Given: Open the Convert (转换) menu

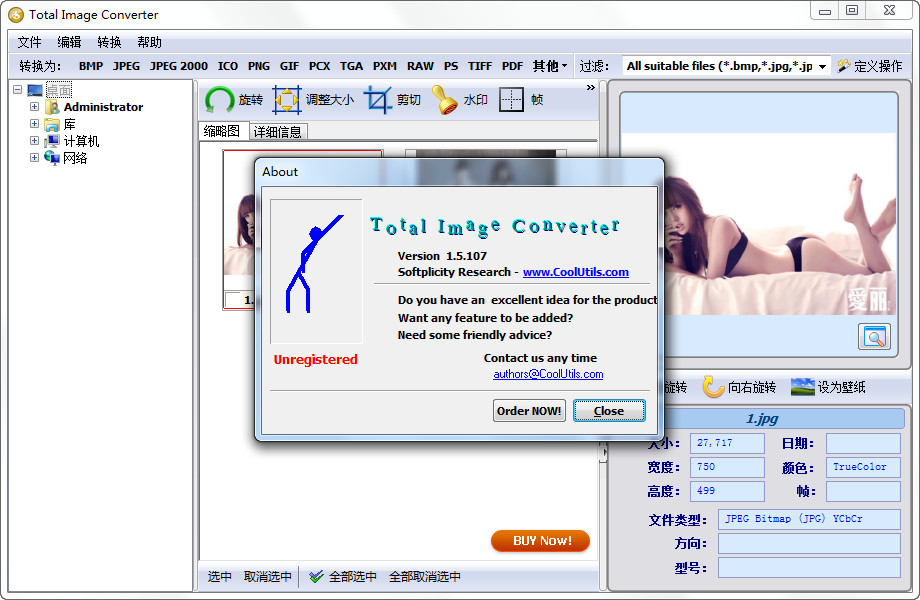Looking at the screenshot, I should coord(109,42).
